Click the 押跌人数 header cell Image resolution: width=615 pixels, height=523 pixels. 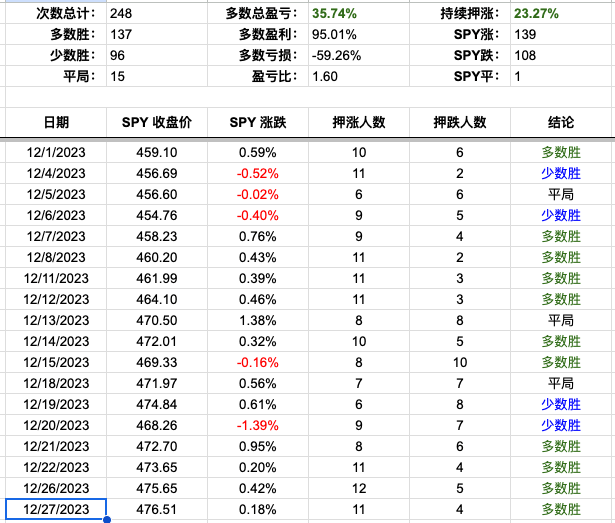[460, 122]
